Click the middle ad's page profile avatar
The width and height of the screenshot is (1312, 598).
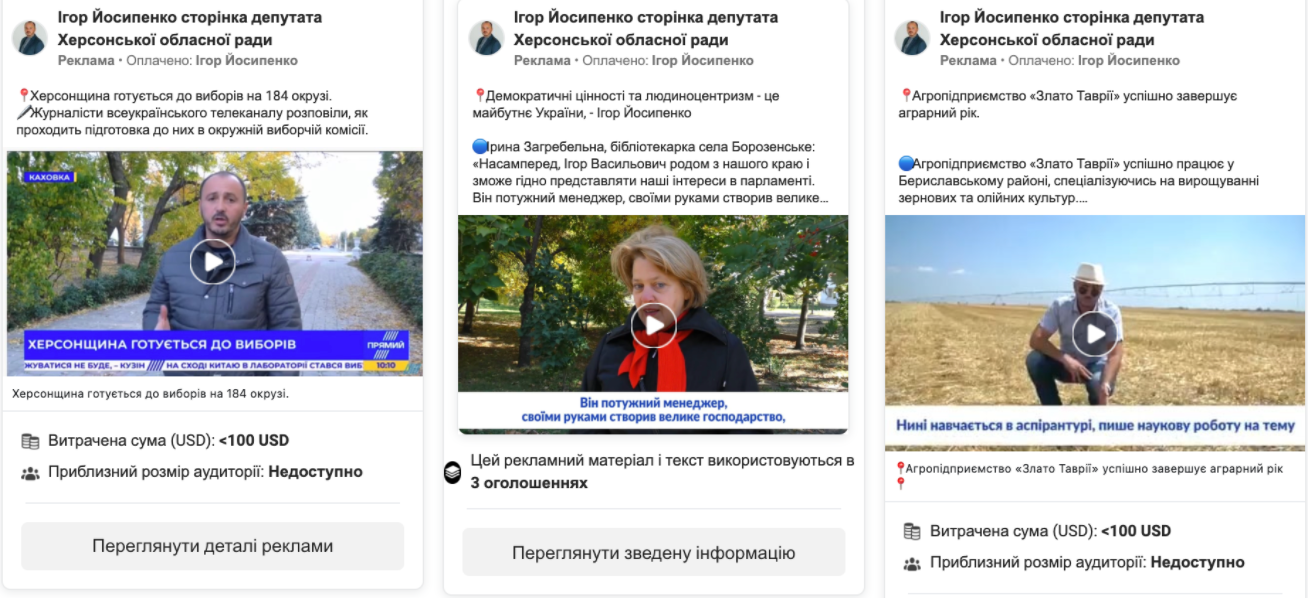pos(486,37)
